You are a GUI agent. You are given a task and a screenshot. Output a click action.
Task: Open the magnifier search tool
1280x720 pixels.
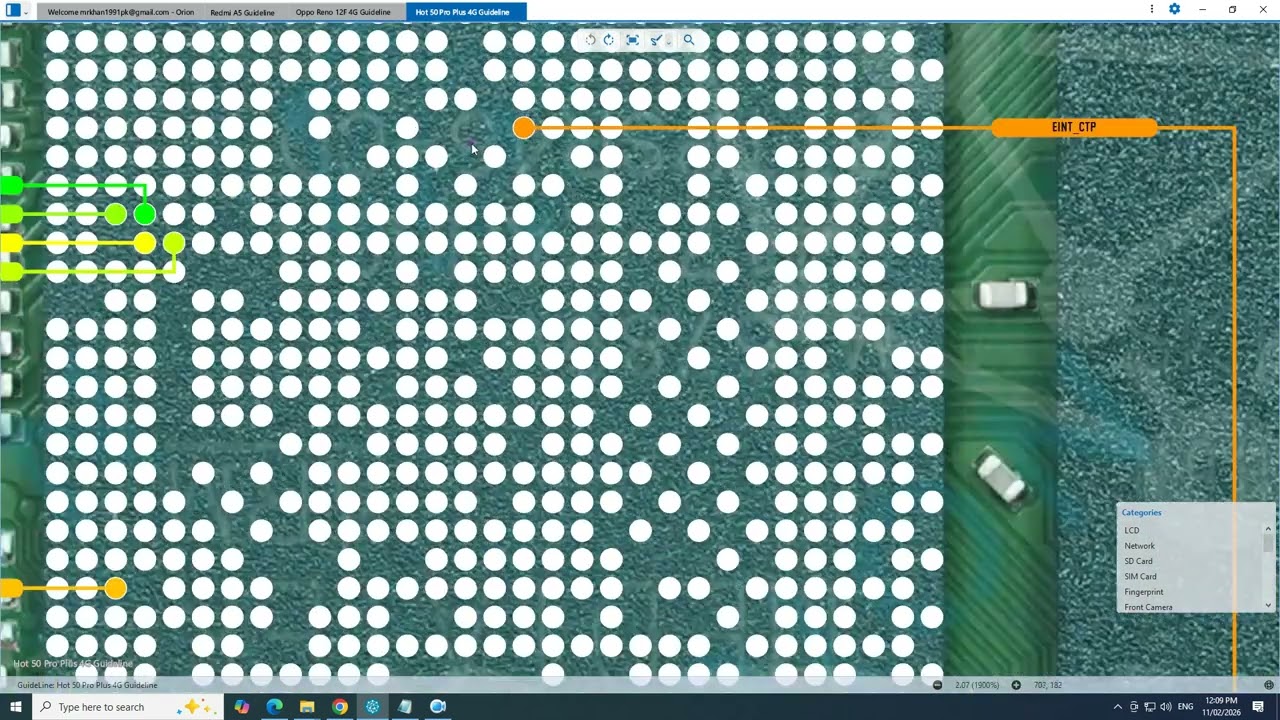(x=688, y=40)
